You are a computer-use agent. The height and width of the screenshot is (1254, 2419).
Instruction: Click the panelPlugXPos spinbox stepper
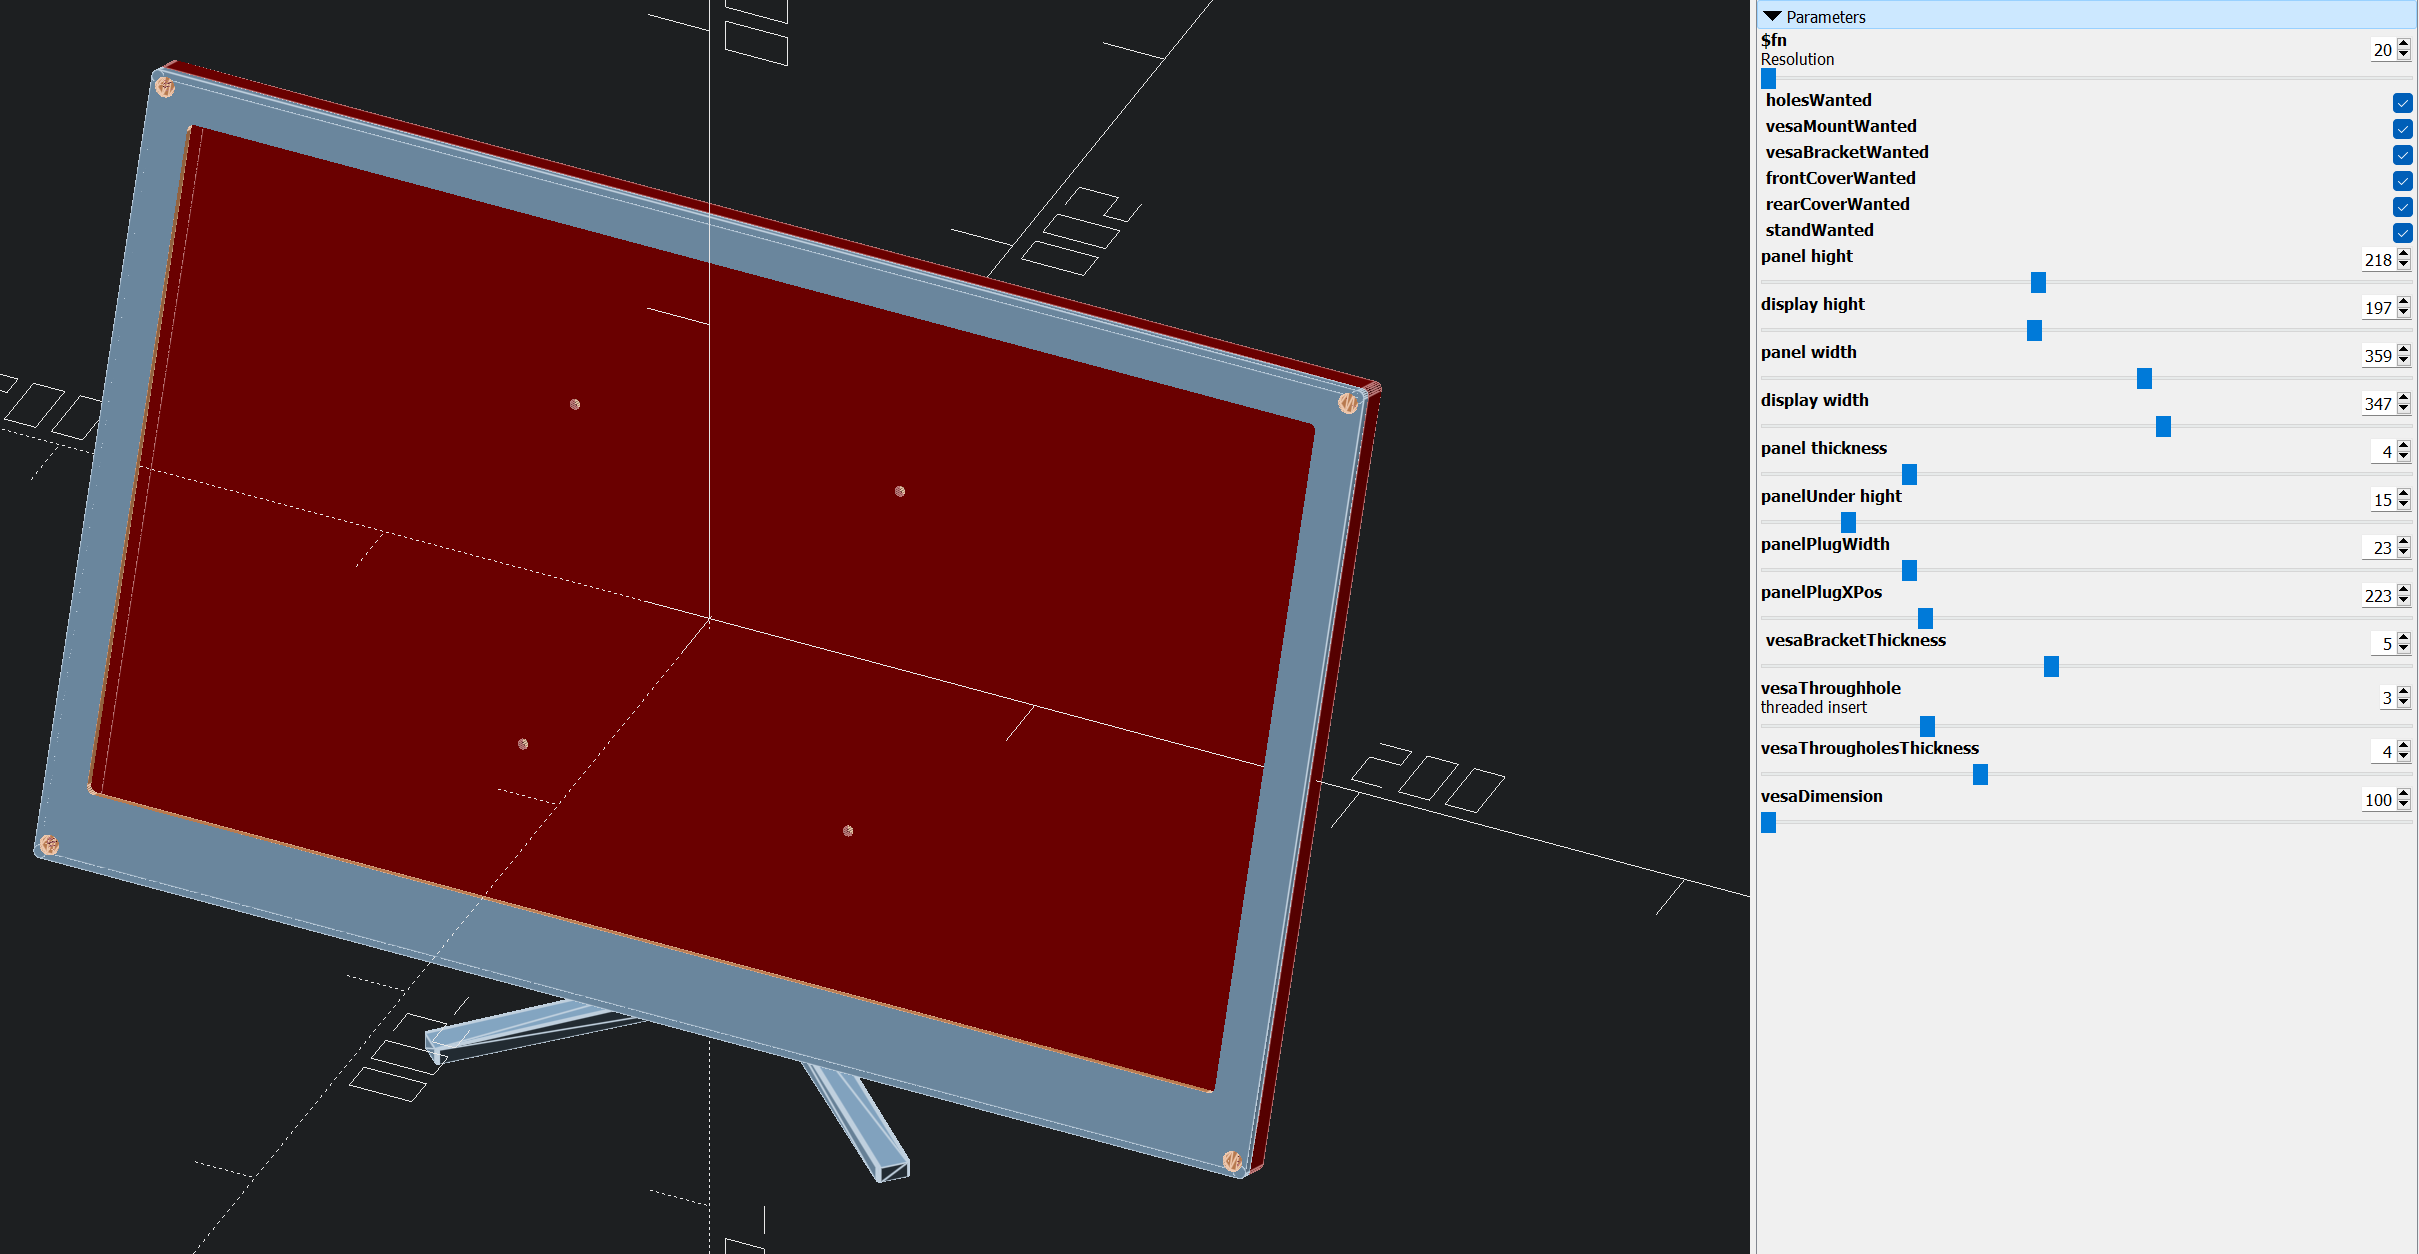coord(2404,596)
